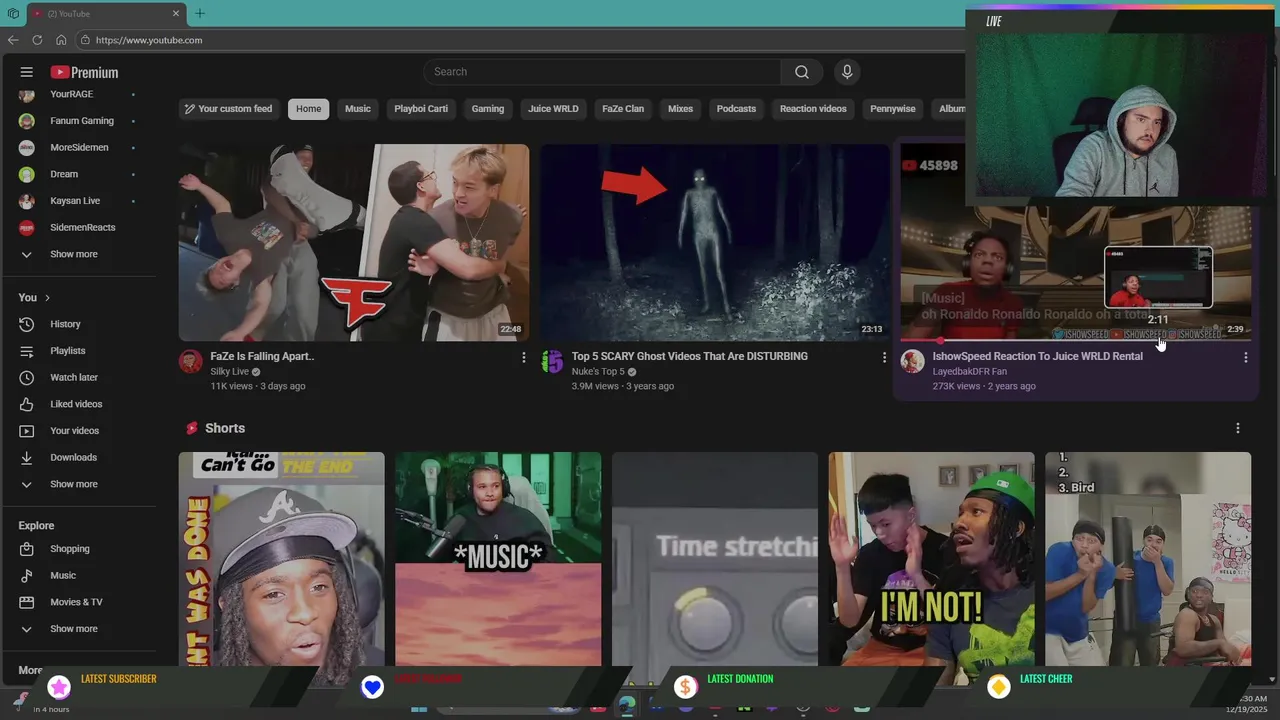The image size is (1280, 720).
Task: Open Your custom feed button
Action: [228, 109]
